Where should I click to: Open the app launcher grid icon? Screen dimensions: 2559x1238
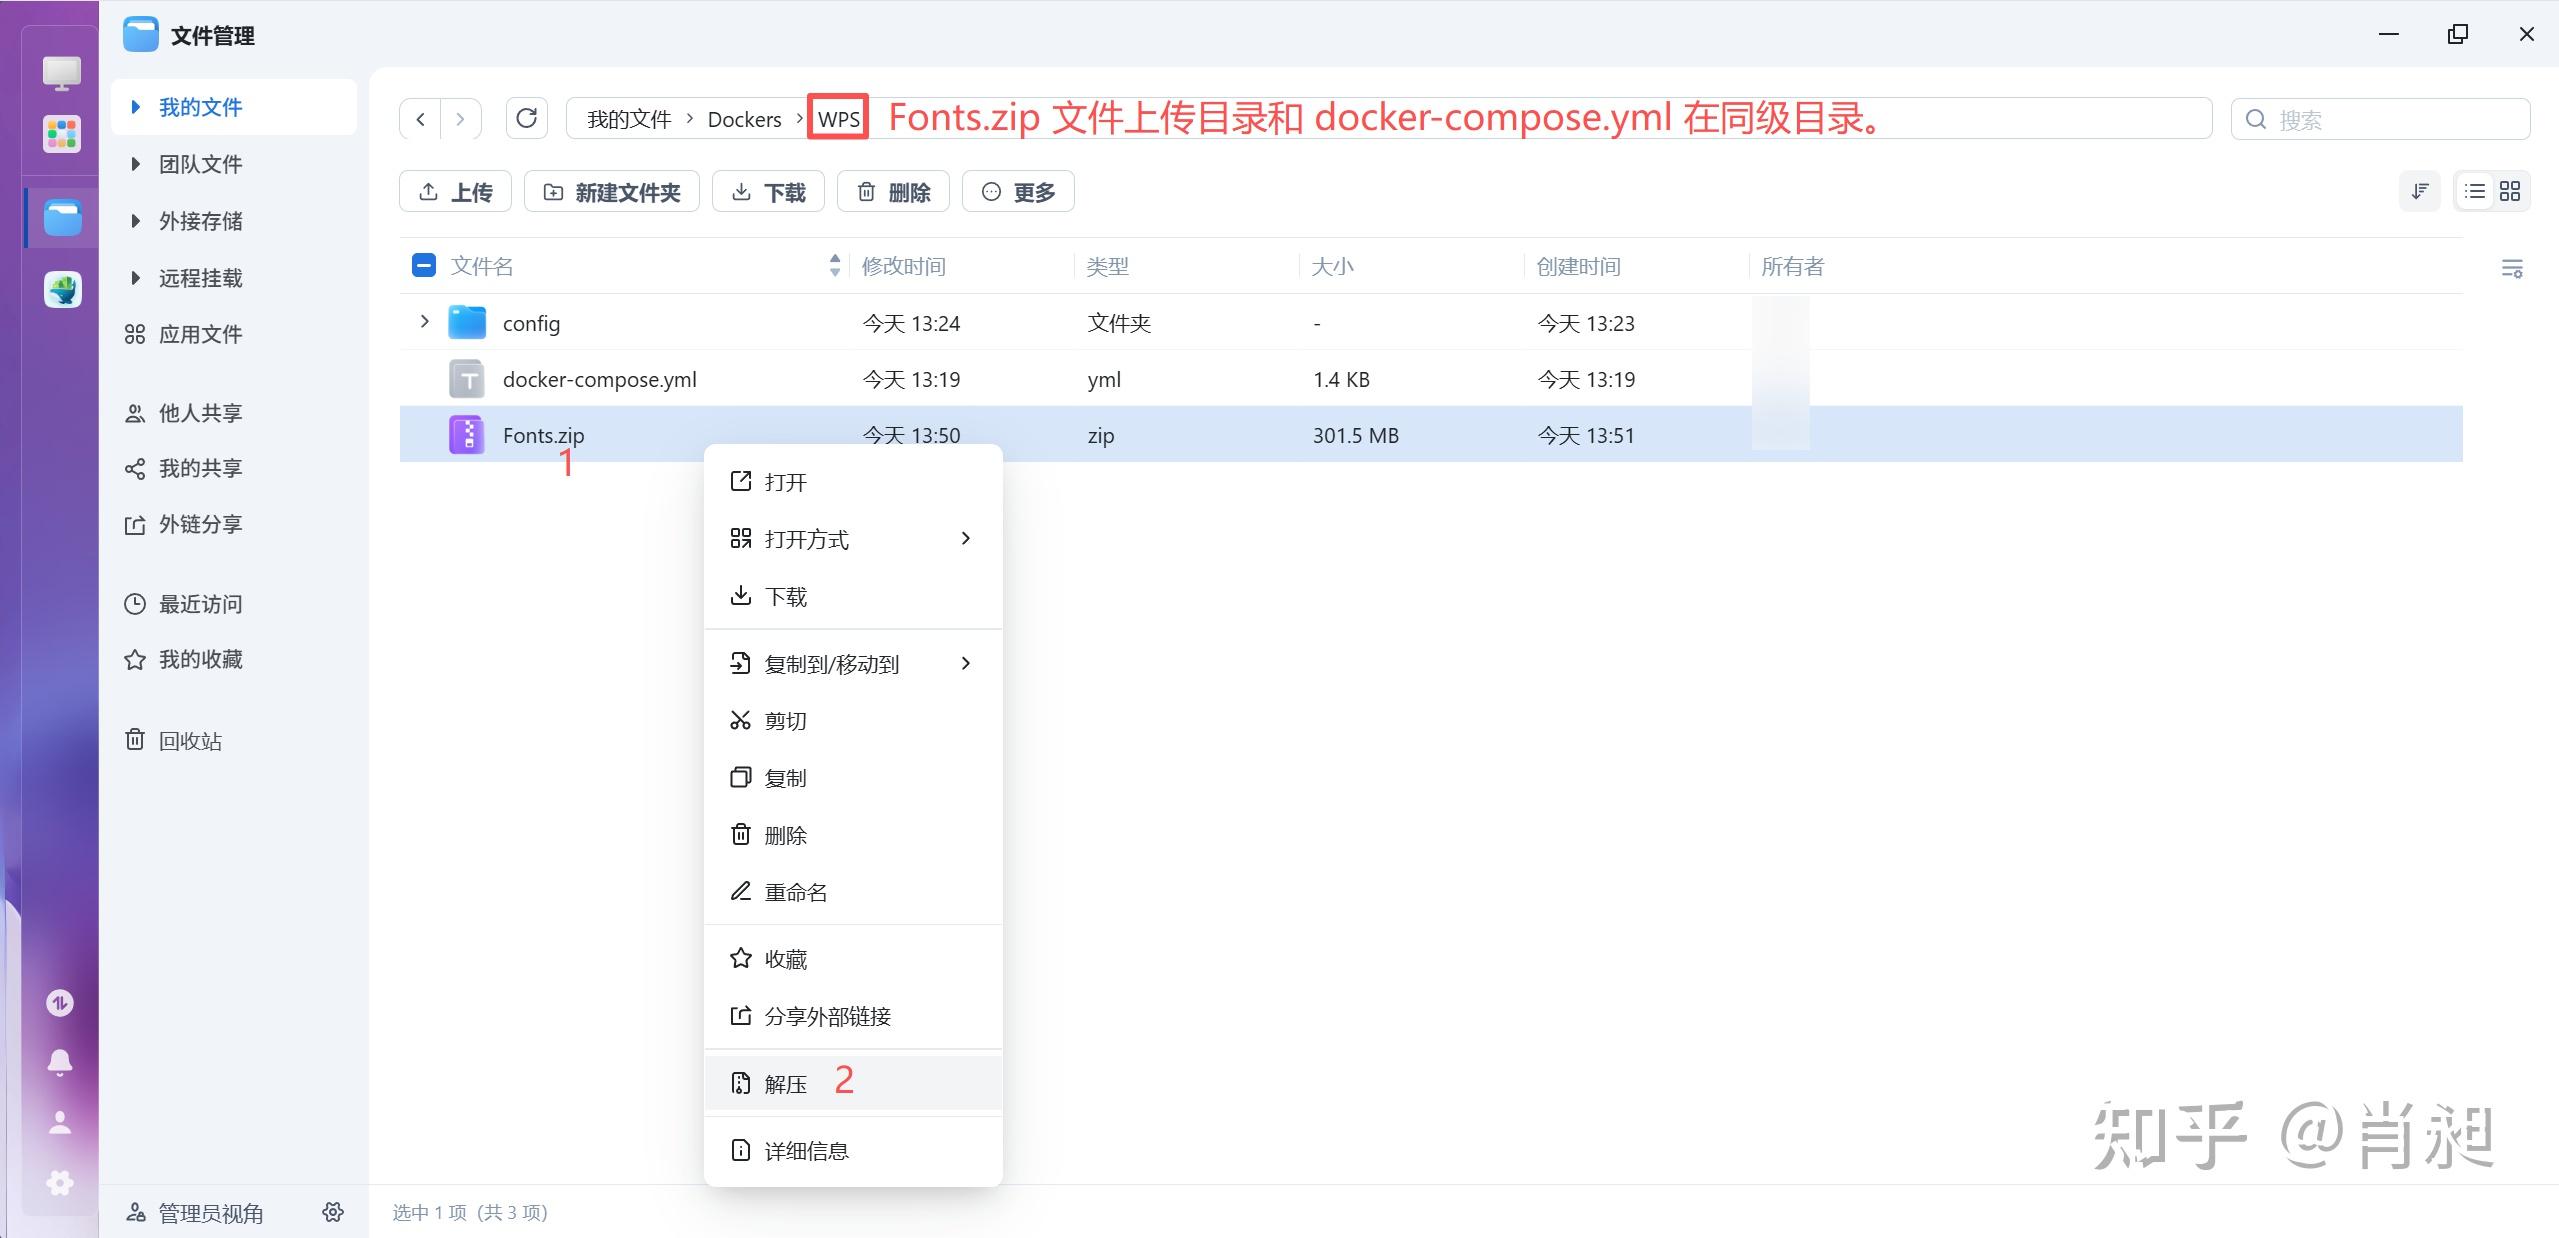[61, 133]
